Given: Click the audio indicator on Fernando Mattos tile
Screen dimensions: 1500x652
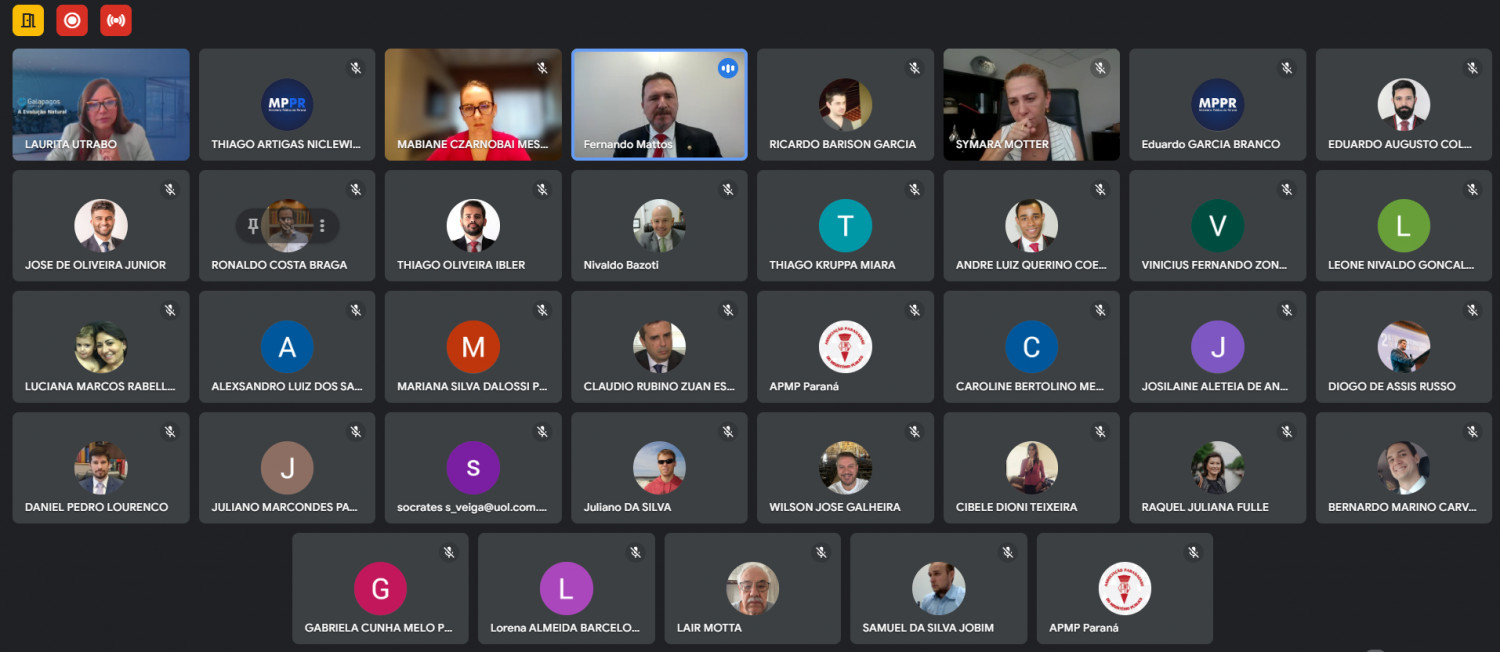Looking at the screenshot, I should click(x=727, y=68).
